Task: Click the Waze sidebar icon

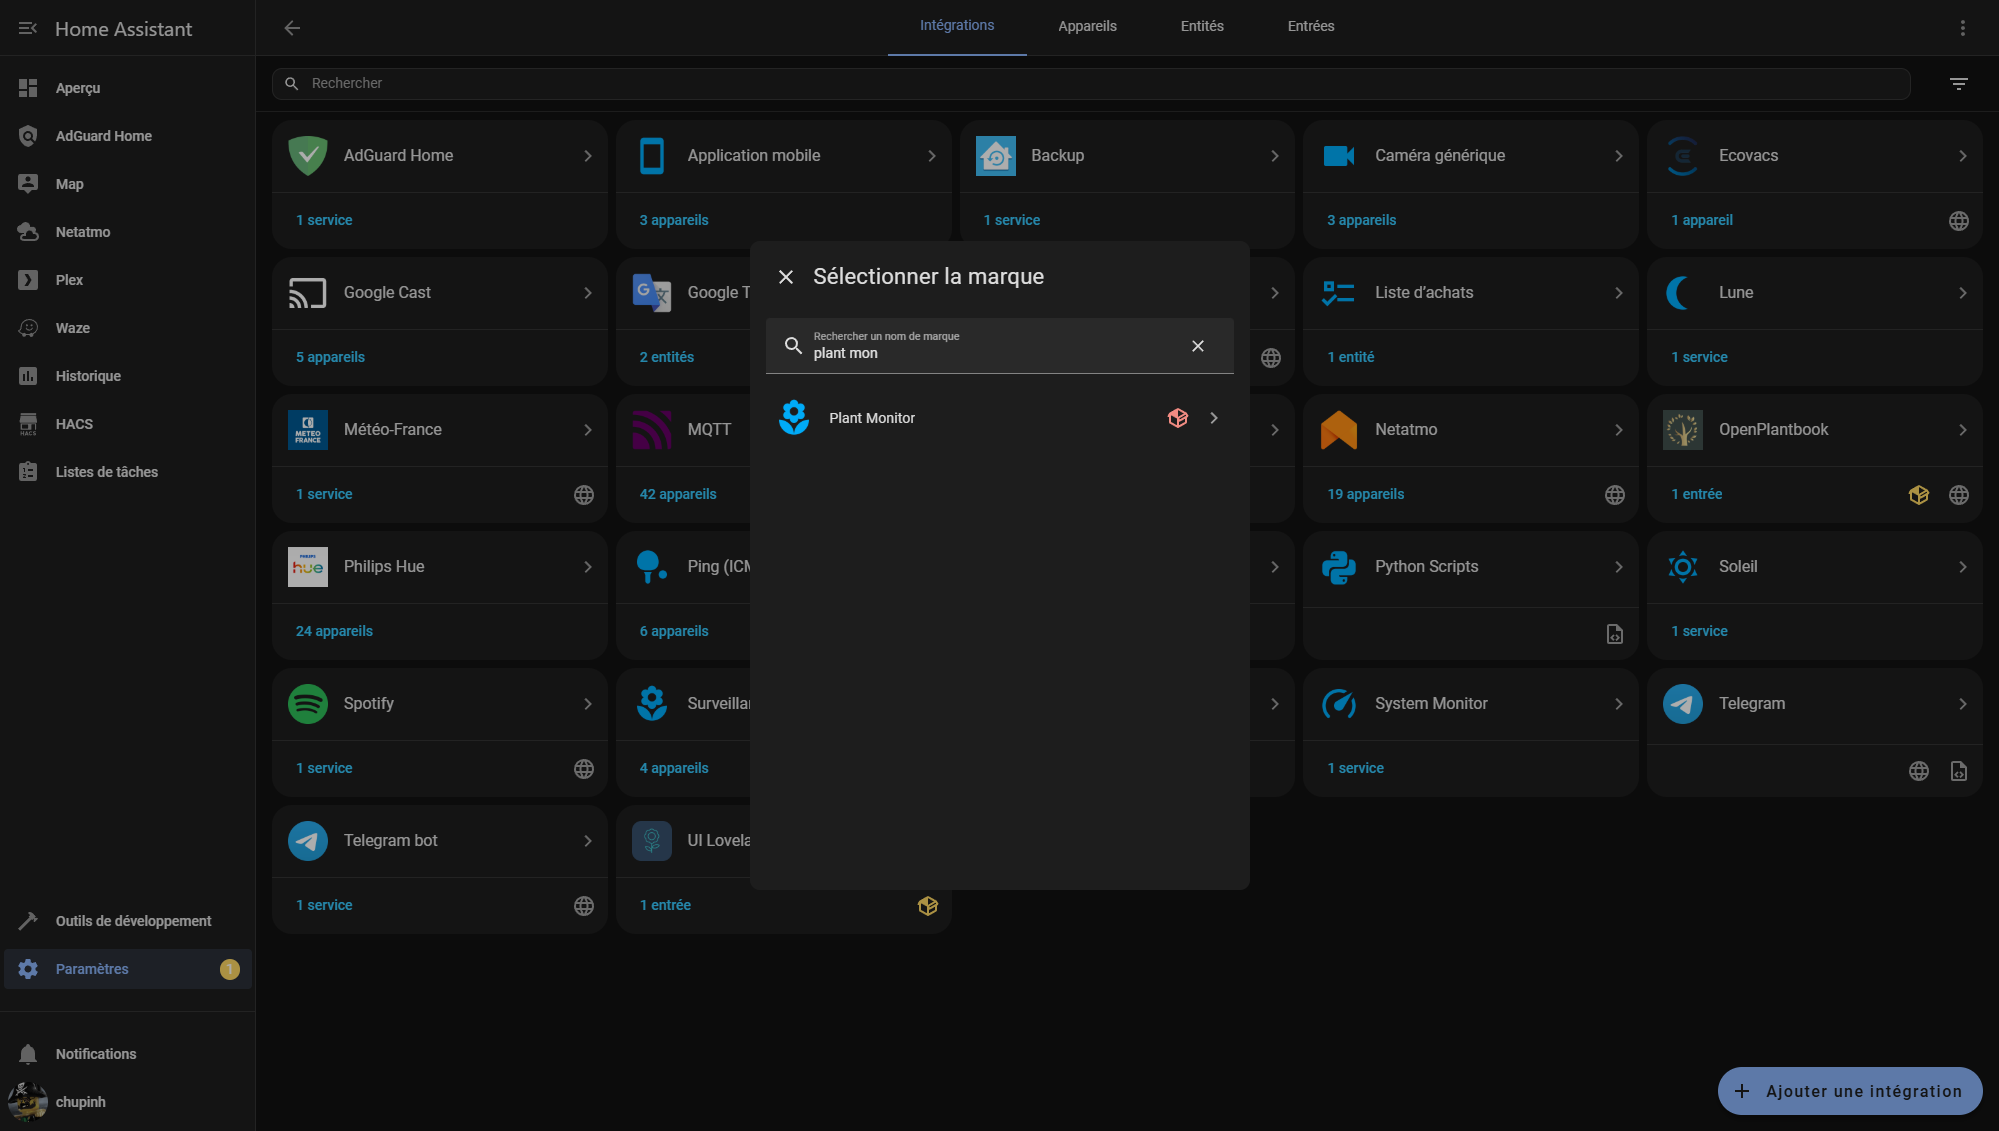Action: coord(28,328)
